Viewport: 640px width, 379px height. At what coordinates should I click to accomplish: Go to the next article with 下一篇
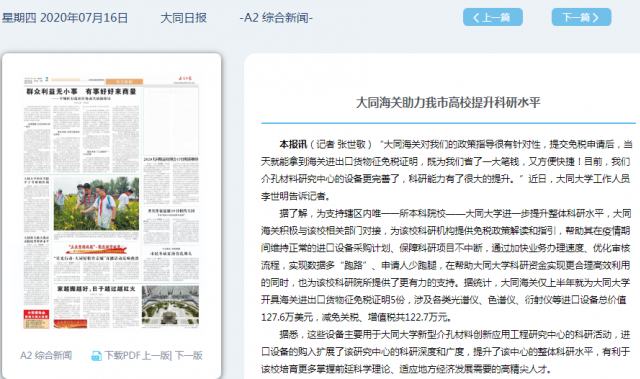click(x=581, y=17)
